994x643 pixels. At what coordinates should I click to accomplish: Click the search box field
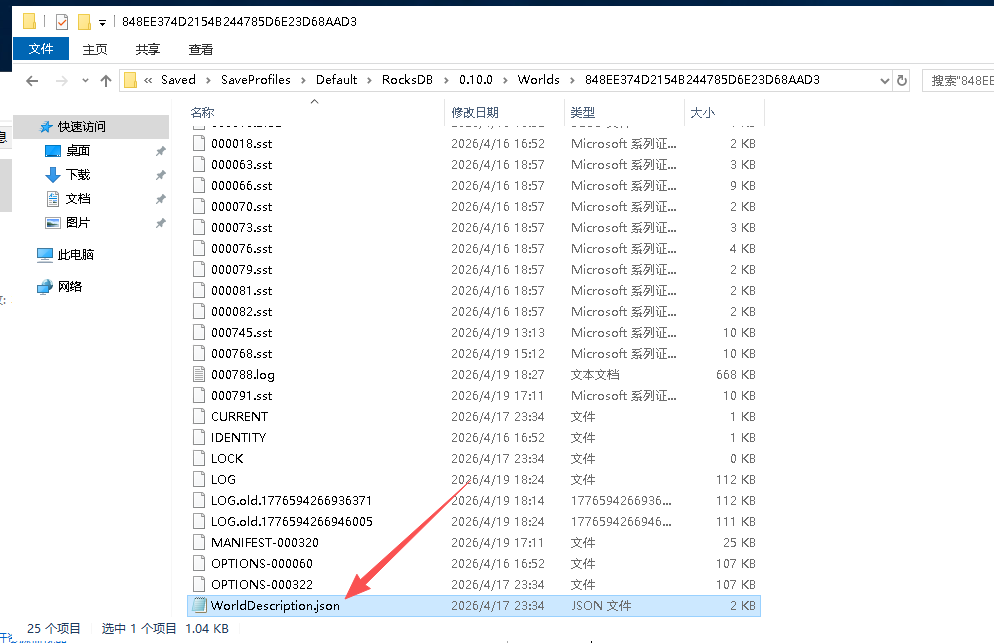pyautogui.click(x=958, y=81)
